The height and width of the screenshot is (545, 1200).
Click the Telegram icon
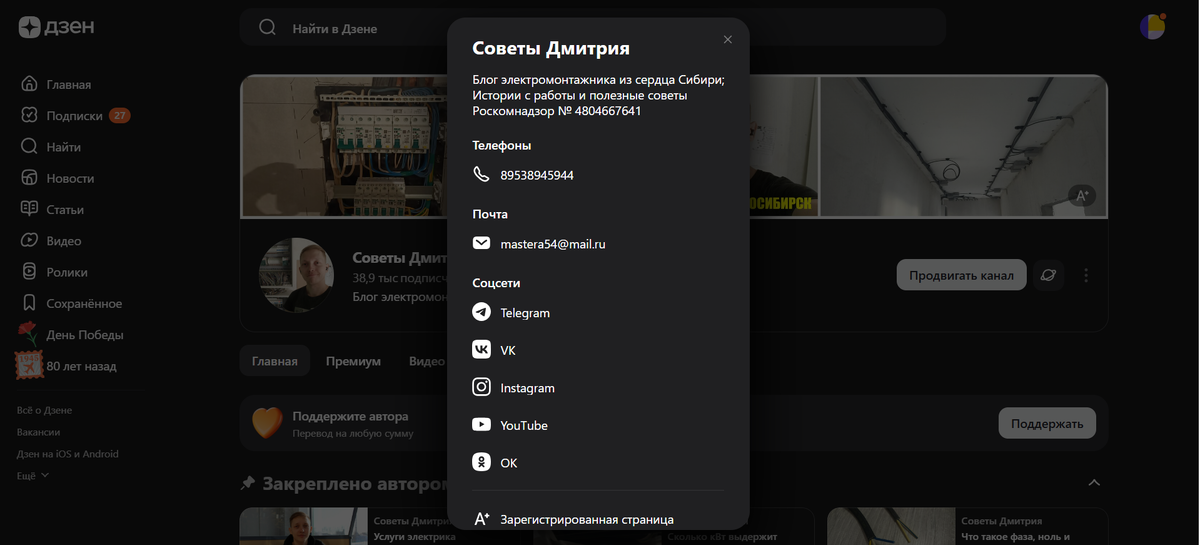click(481, 312)
